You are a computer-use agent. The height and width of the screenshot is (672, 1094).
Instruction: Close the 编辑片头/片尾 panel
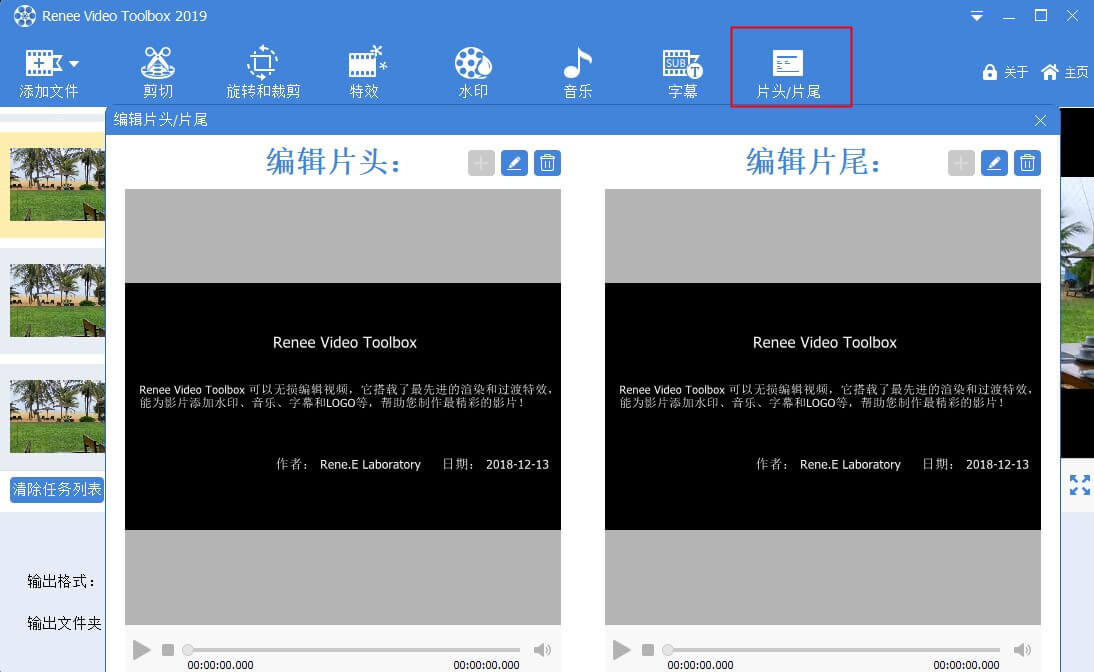click(x=1040, y=121)
